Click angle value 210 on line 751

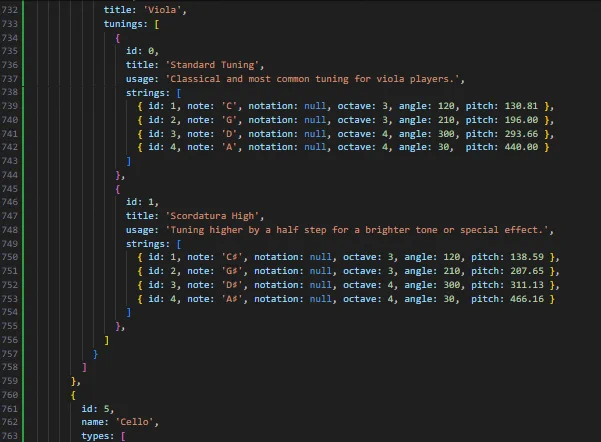coord(451,271)
